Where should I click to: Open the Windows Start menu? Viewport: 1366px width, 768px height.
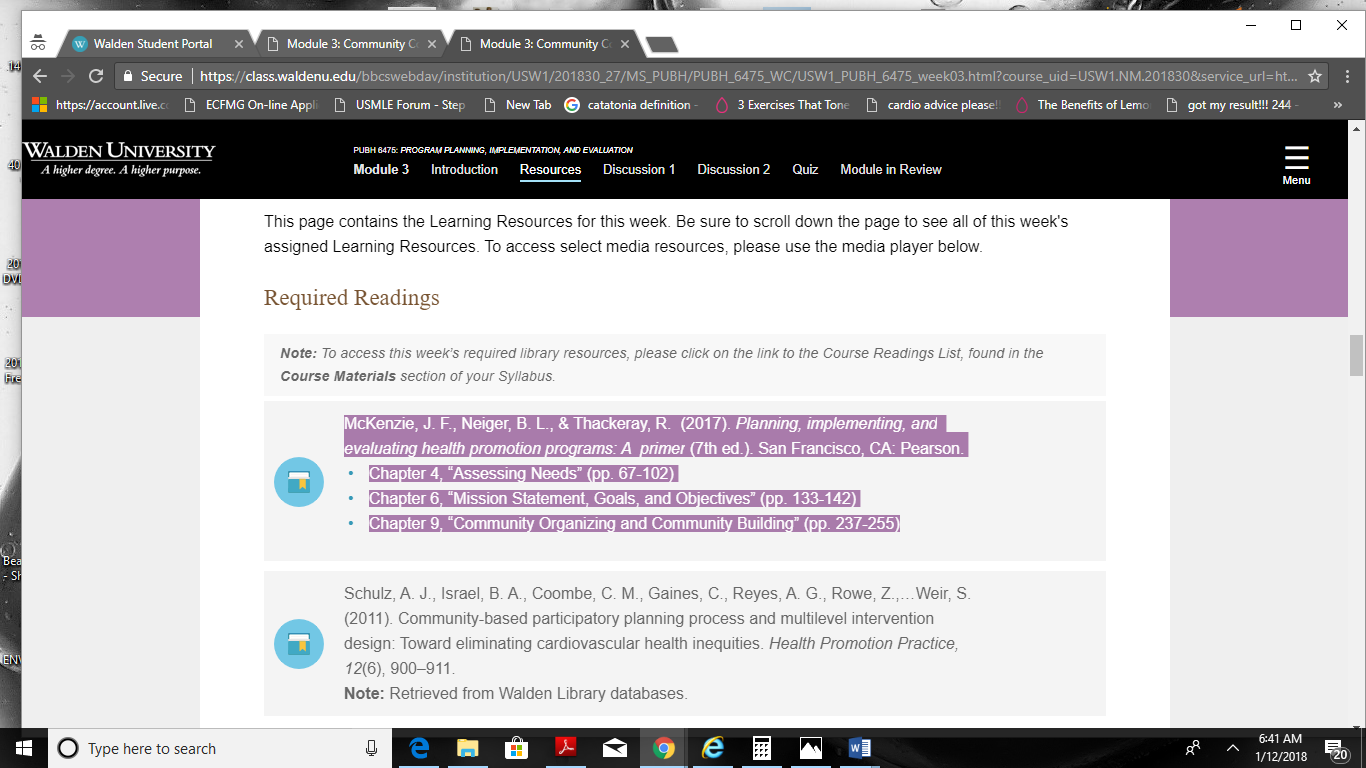23,748
